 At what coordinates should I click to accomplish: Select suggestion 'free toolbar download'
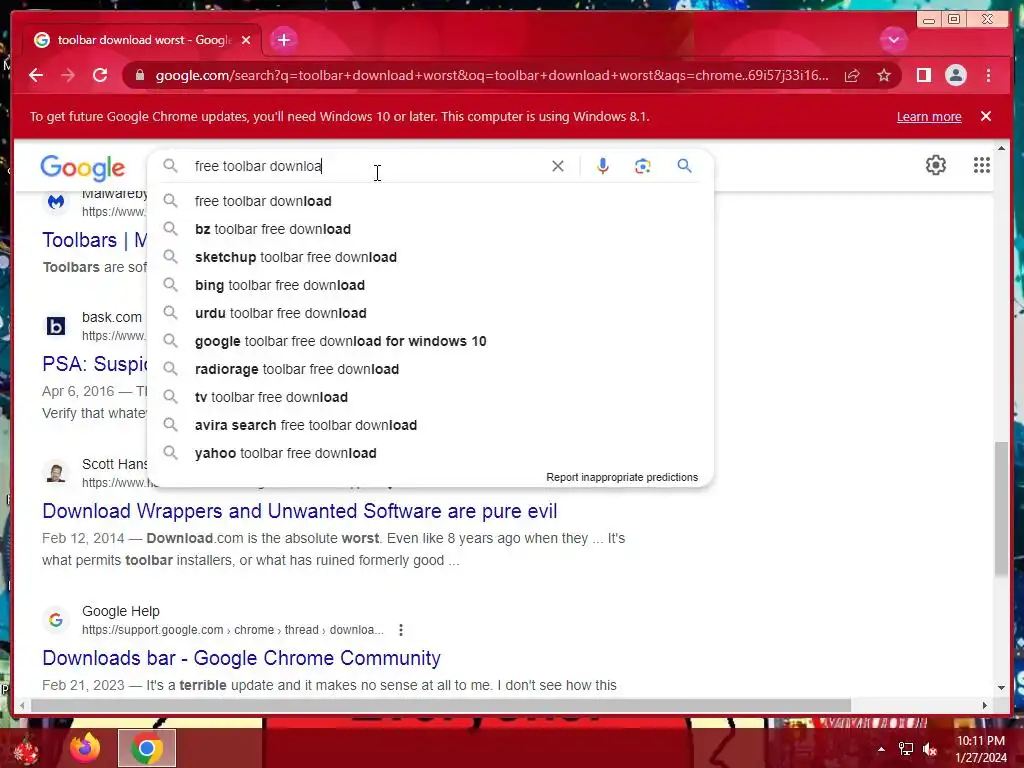[431, 201]
